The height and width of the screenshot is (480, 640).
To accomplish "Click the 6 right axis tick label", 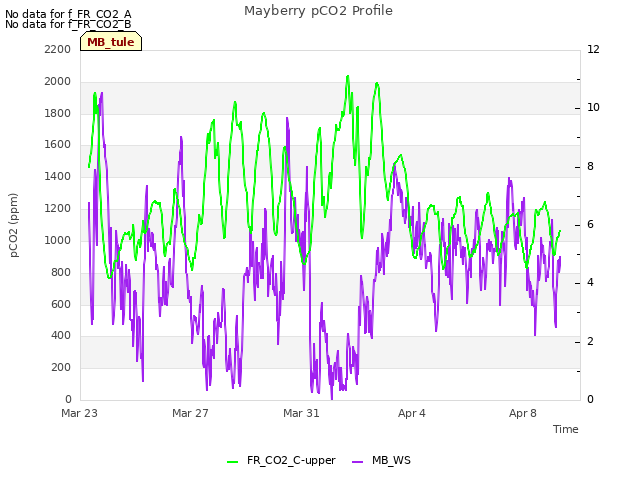I will click(x=590, y=224).
